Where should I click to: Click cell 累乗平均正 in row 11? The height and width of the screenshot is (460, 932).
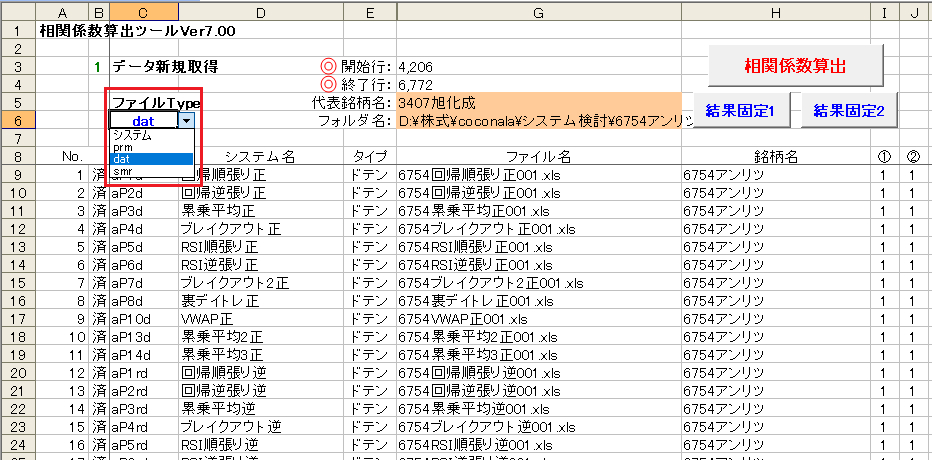pos(260,211)
